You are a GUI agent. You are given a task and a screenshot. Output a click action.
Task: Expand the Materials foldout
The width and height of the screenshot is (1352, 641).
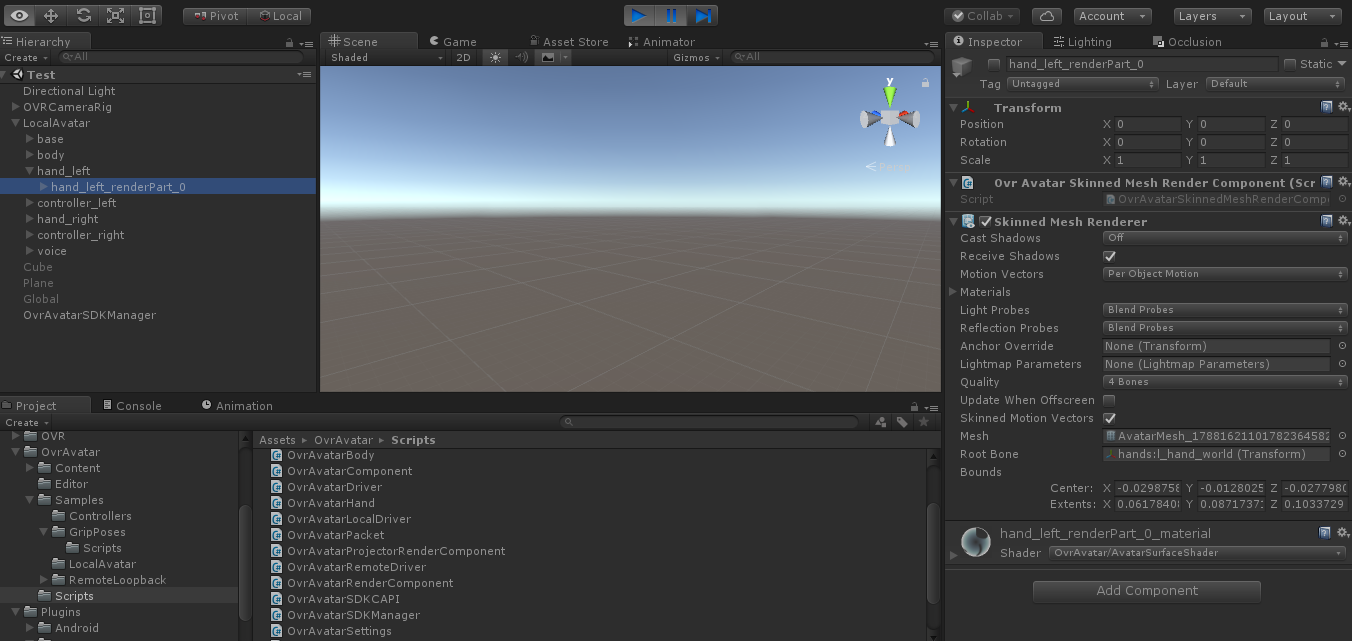tap(953, 292)
